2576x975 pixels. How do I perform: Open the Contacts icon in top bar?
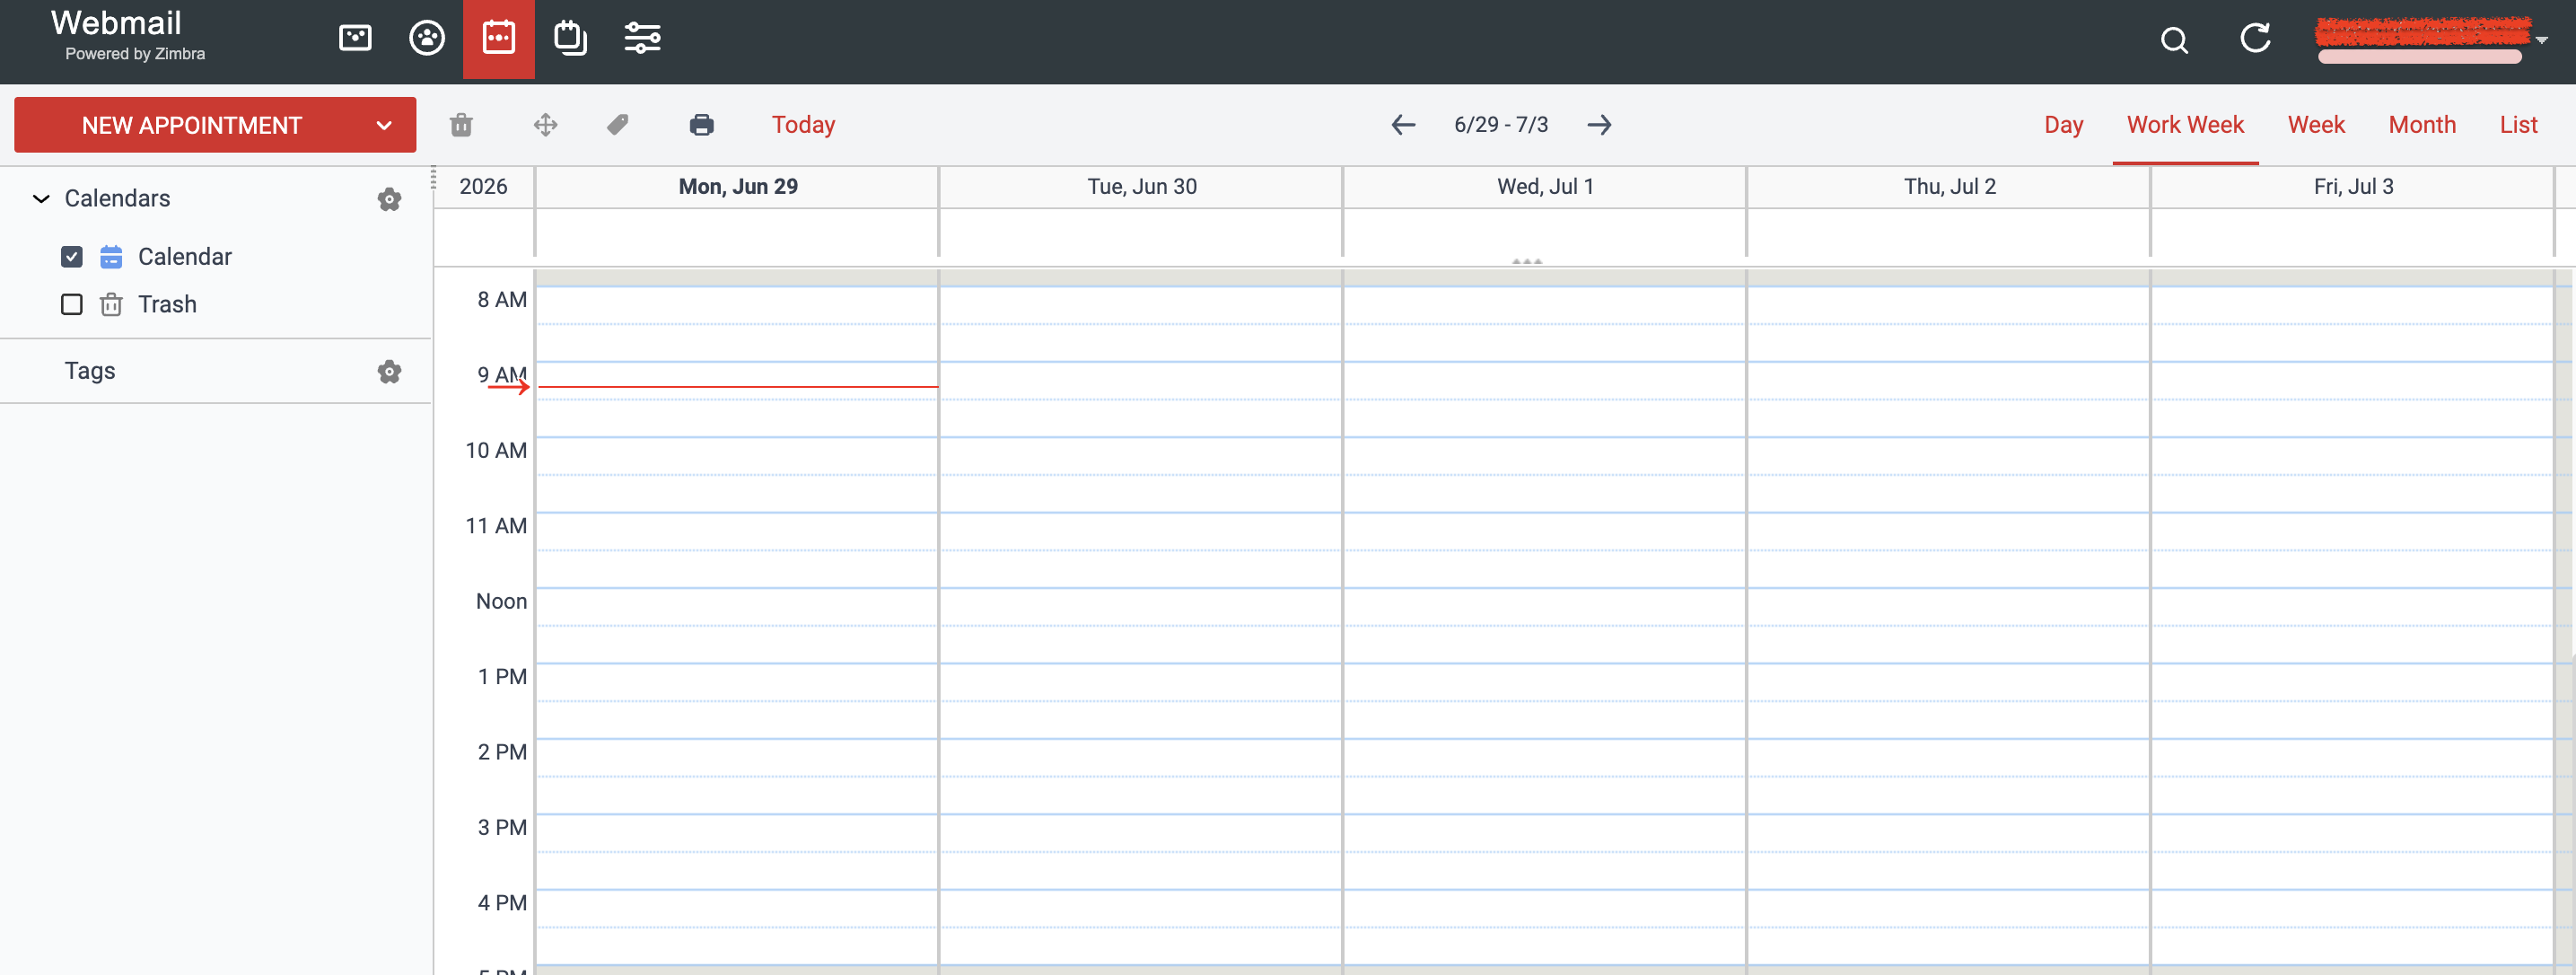click(427, 38)
